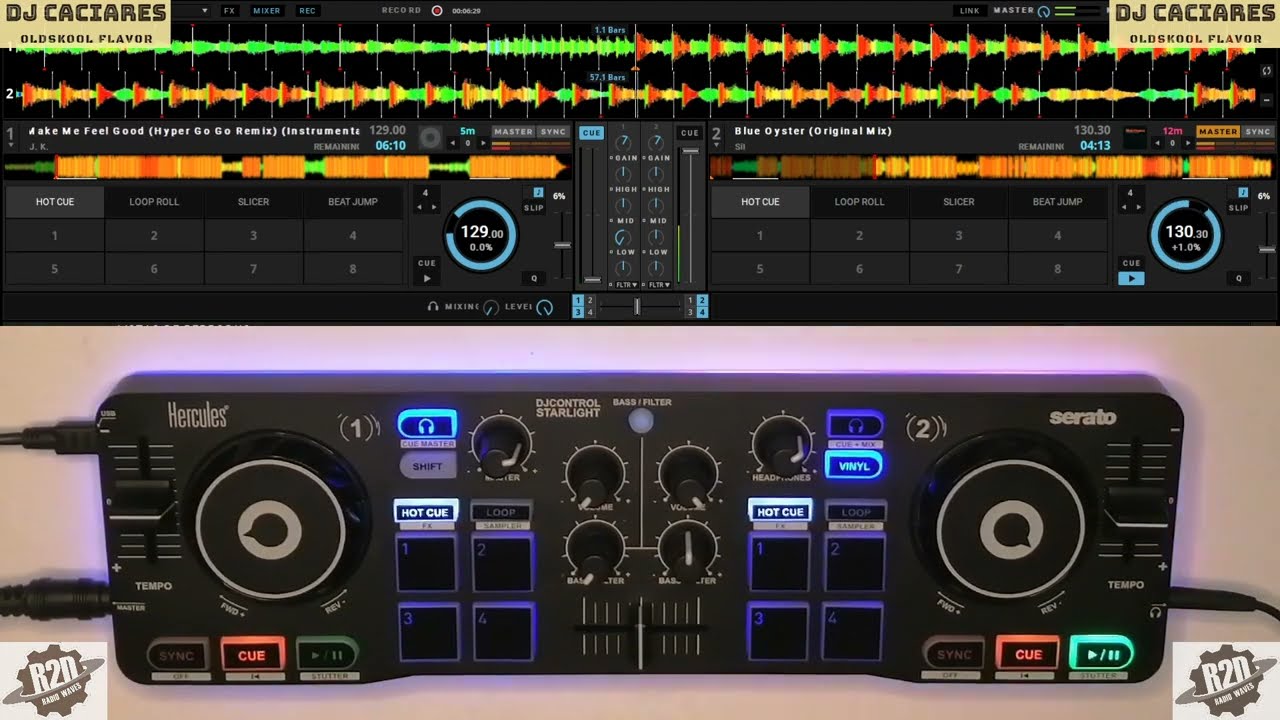The width and height of the screenshot is (1280, 720).
Task: Click deck 2 loop size increase arrow
Action: (x=1138, y=207)
